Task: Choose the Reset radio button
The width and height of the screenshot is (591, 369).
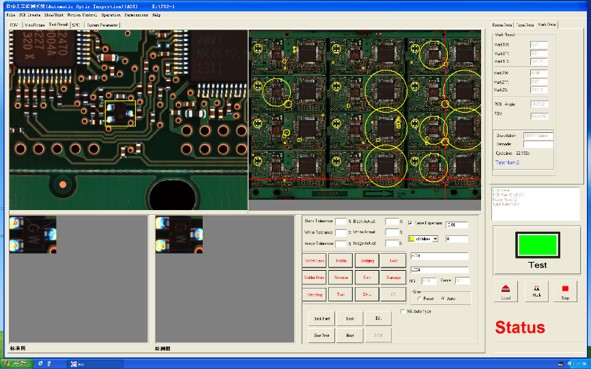Action: click(x=419, y=299)
